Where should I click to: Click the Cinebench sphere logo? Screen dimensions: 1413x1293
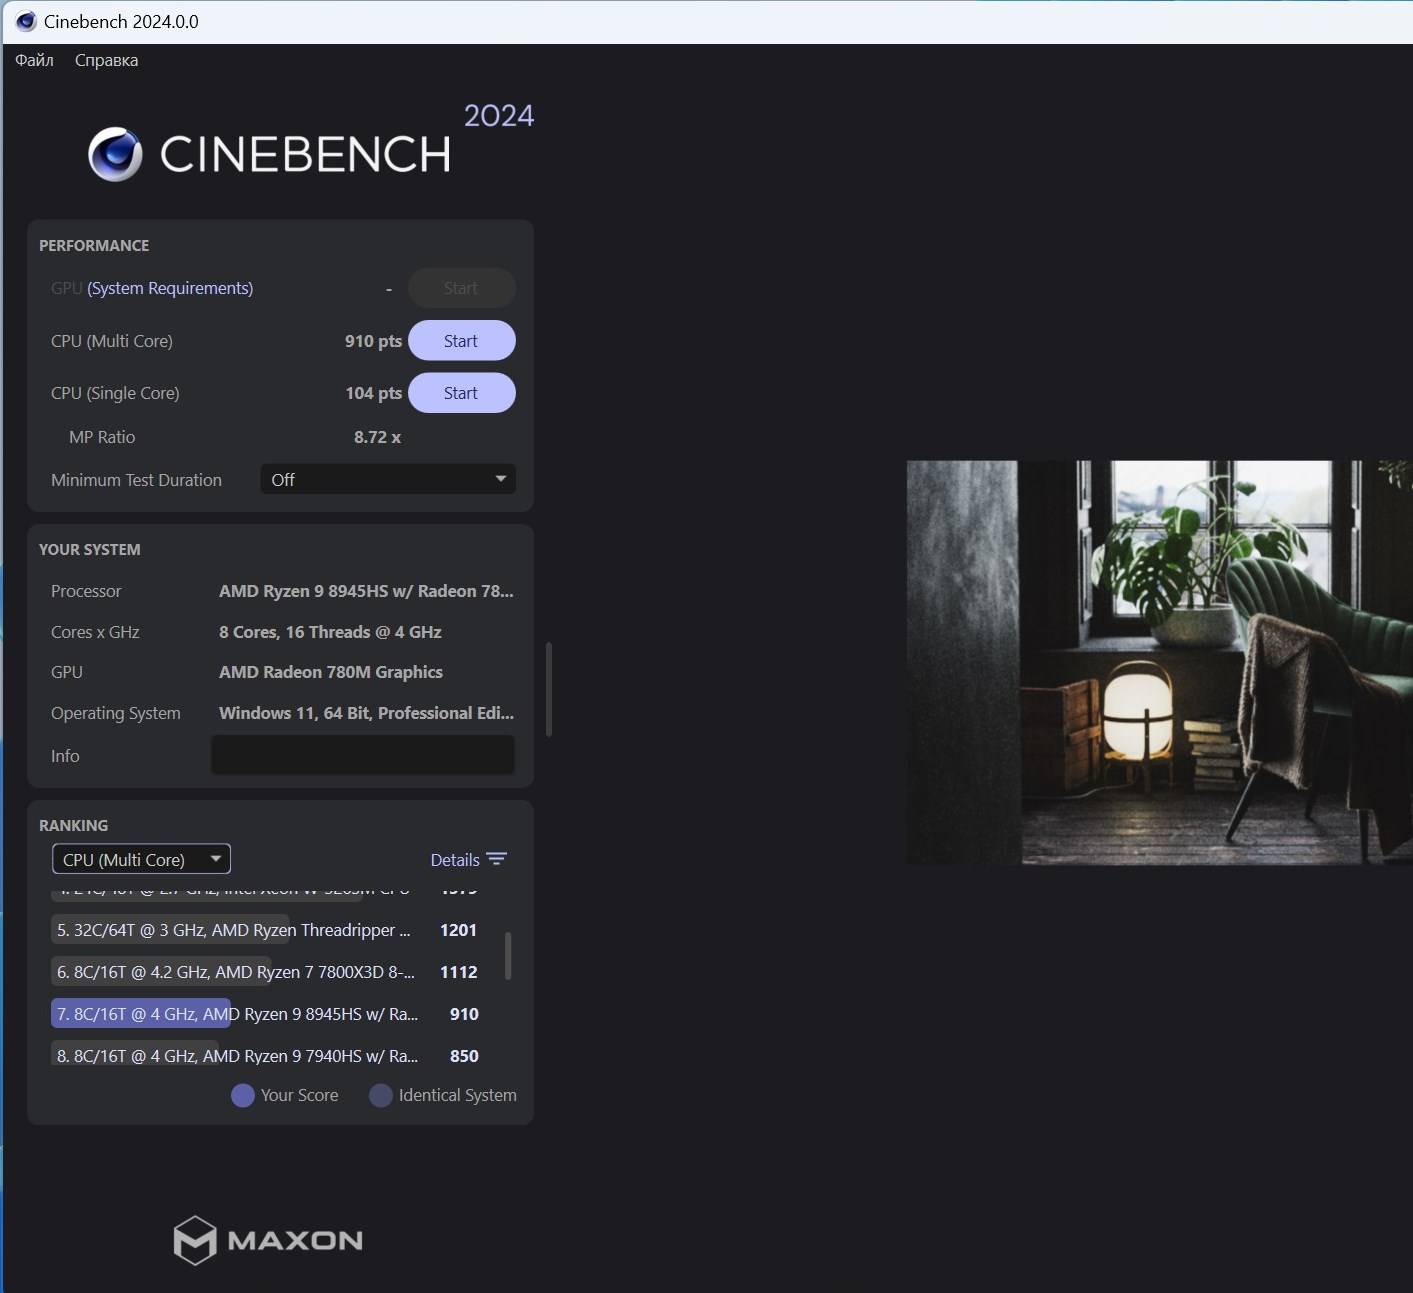pos(115,154)
